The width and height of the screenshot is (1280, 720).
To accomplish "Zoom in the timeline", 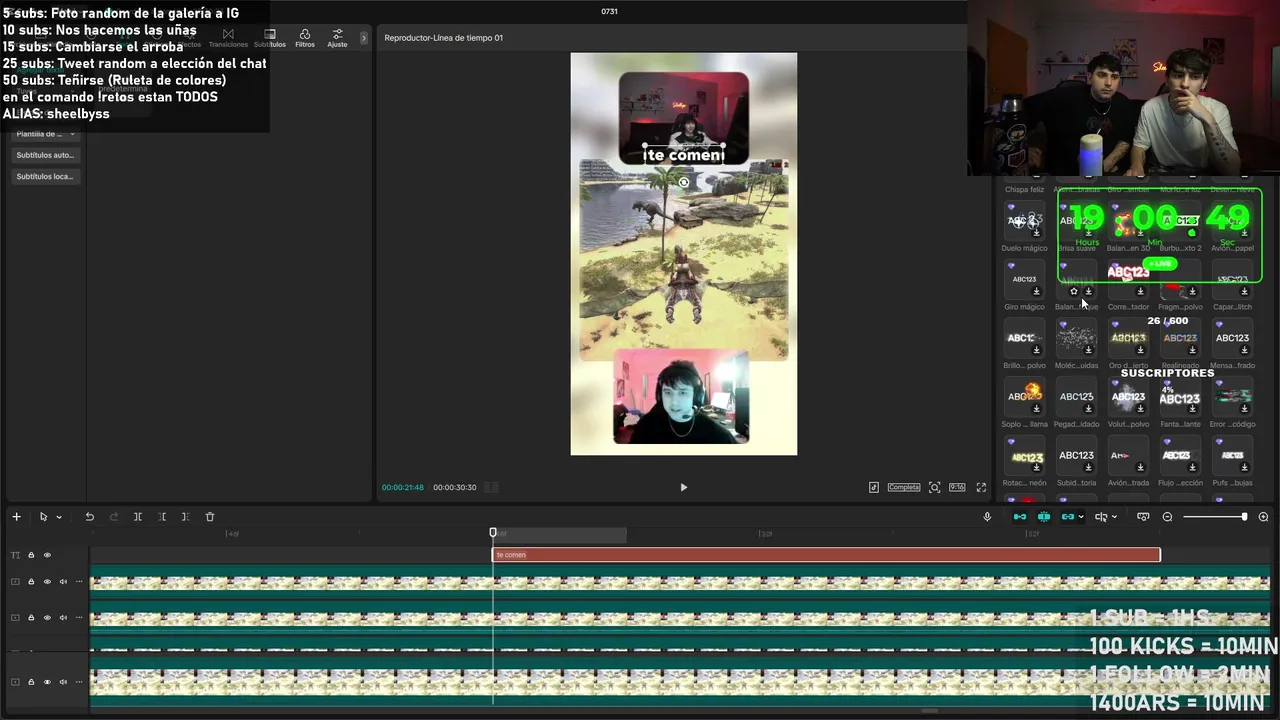I will pos(1263,517).
